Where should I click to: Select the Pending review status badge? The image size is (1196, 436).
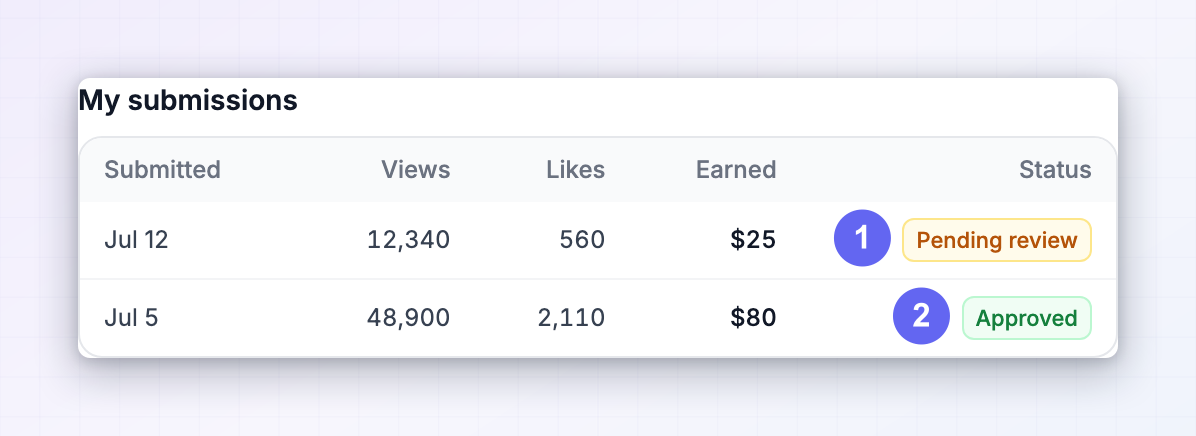[997, 240]
